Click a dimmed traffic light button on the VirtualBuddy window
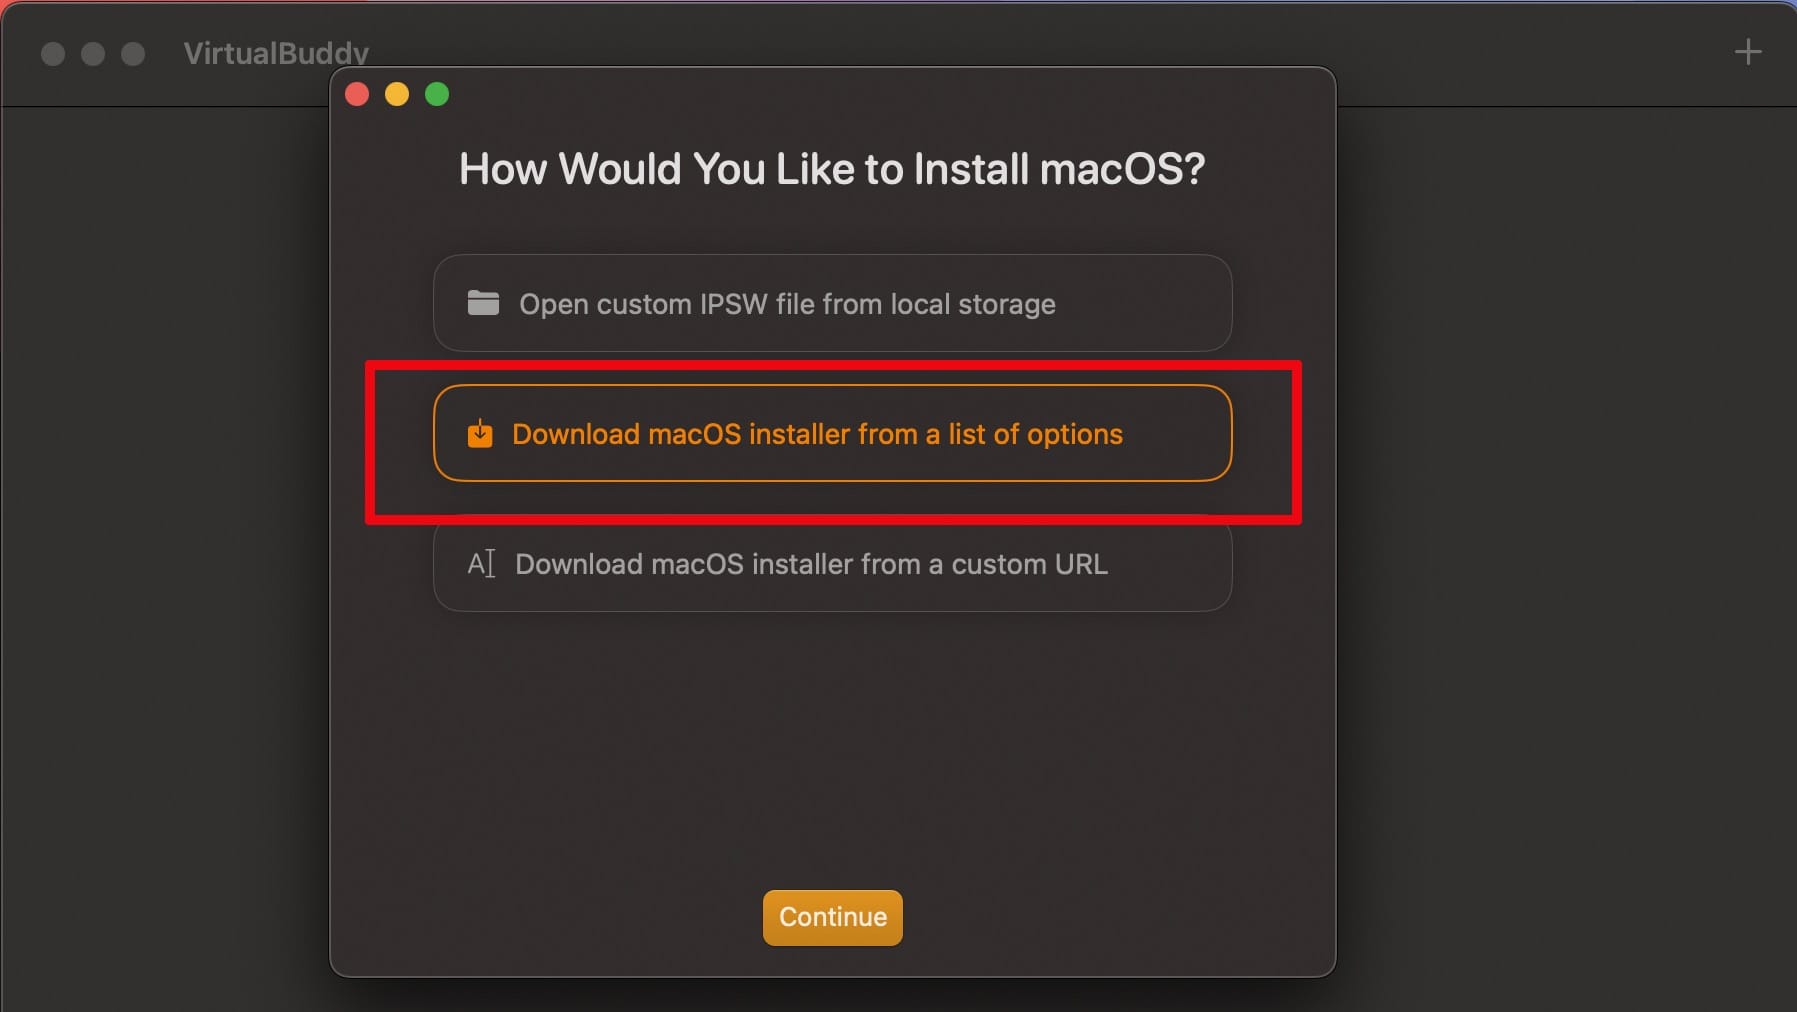This screenshot has height=1012, width=1797. click(x=52, y=54)
